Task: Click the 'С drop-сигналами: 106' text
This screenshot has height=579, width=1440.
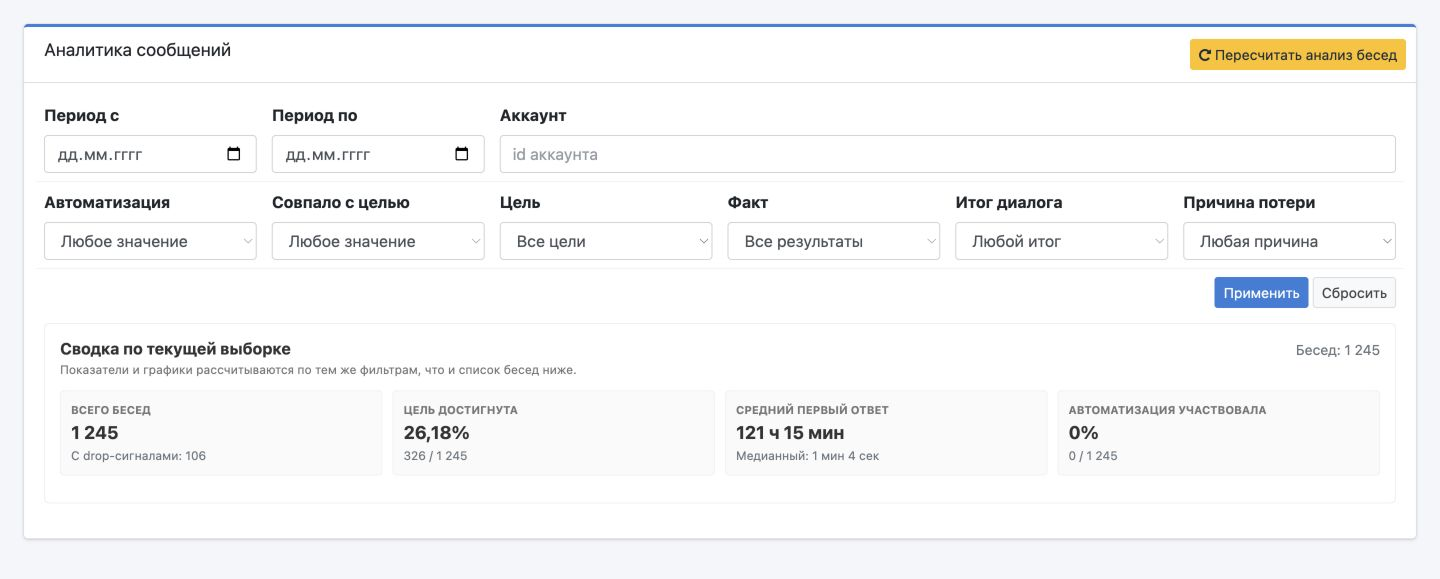Action: tap(139, 456)
